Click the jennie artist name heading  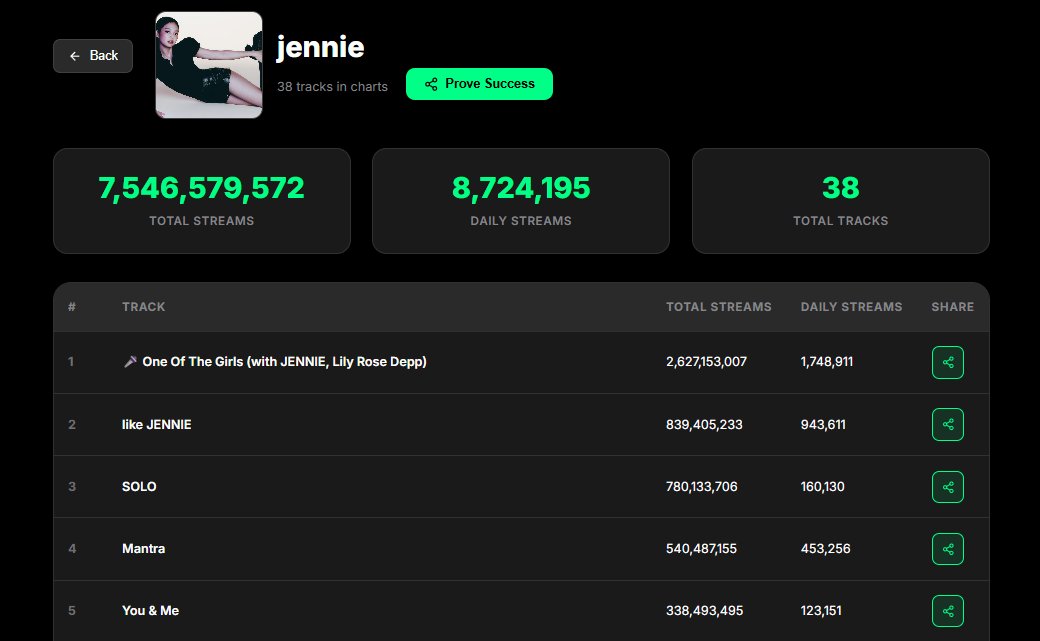tap(320, 47)
